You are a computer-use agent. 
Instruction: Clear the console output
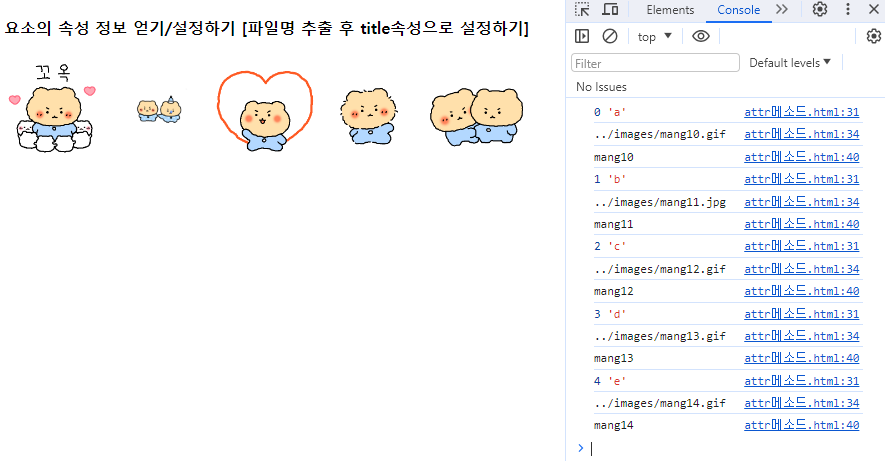(610, 36)
